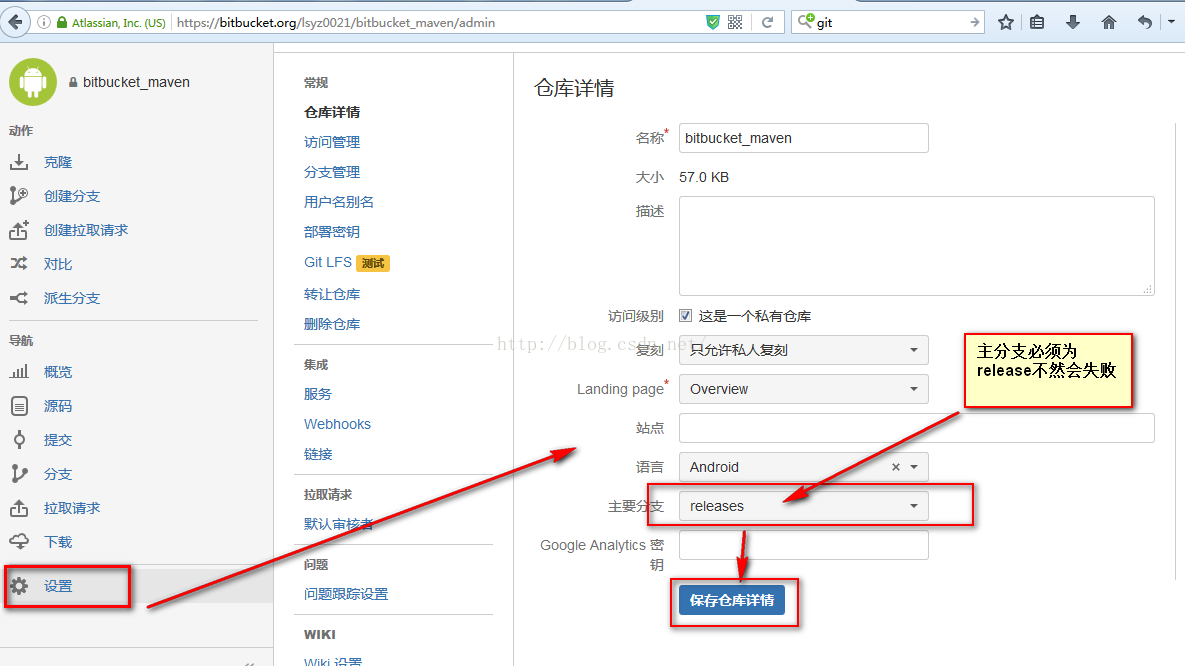This screenshot has height=666, width=1185.
Task: Open 访问管理 settings page
Action: (332, 142)
